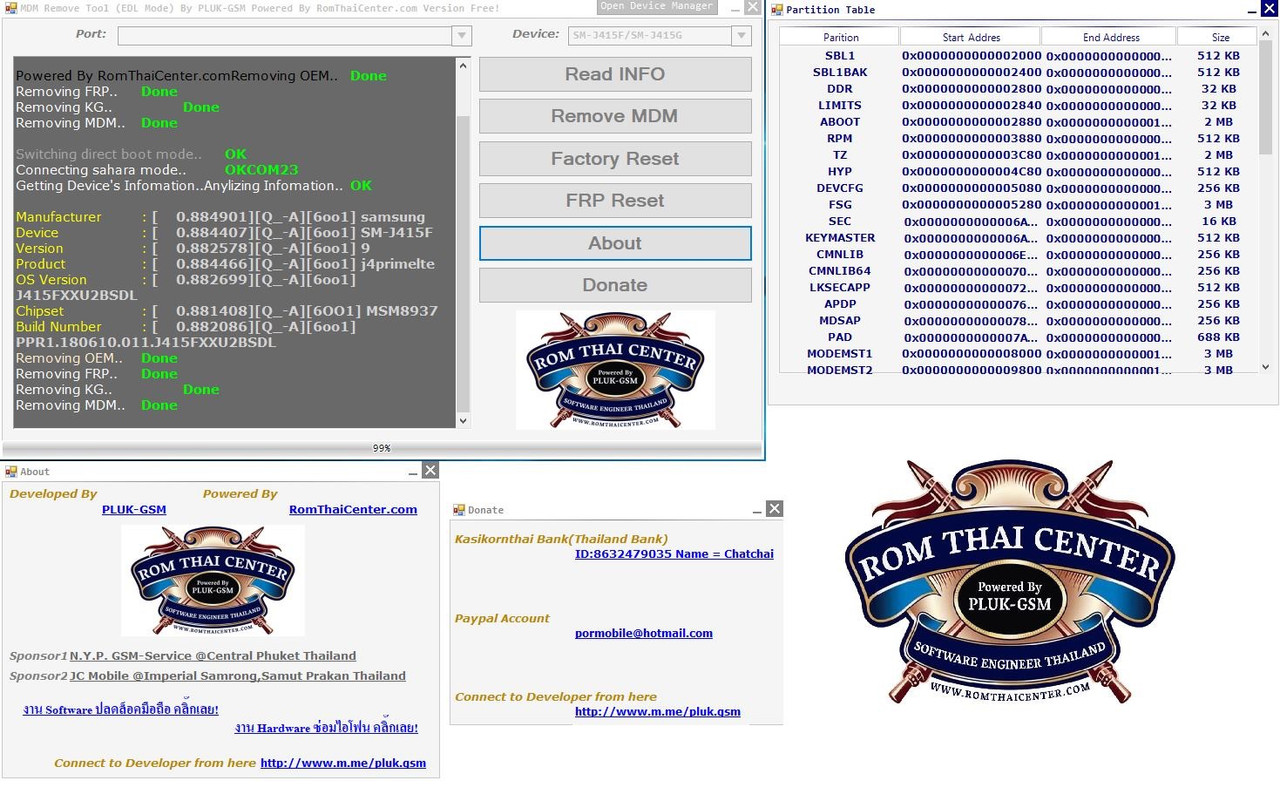Click the Rom Thai Center logo in About
The image size is (1280, 789).
click(212, 581)
